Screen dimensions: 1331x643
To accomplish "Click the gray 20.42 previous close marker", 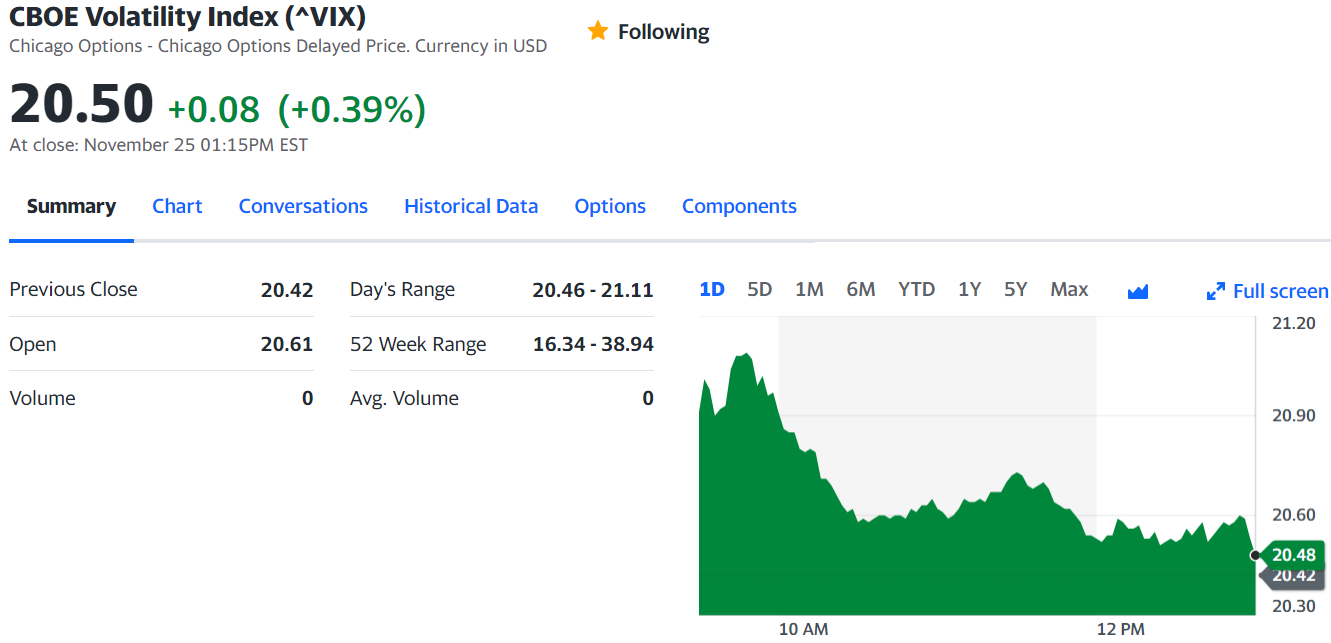I will tap(1294, 575).
